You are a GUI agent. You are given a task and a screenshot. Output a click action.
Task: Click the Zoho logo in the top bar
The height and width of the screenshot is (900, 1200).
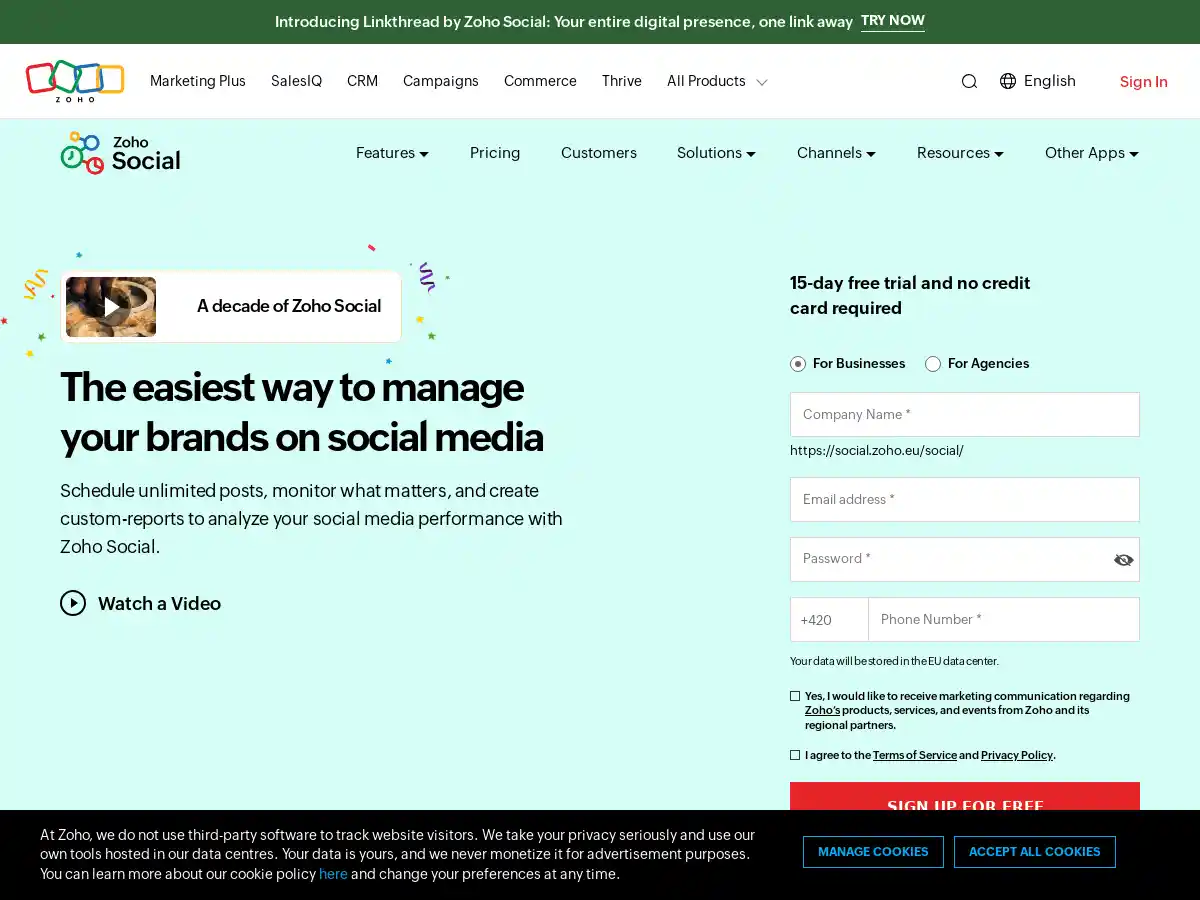tap(74, 80)
